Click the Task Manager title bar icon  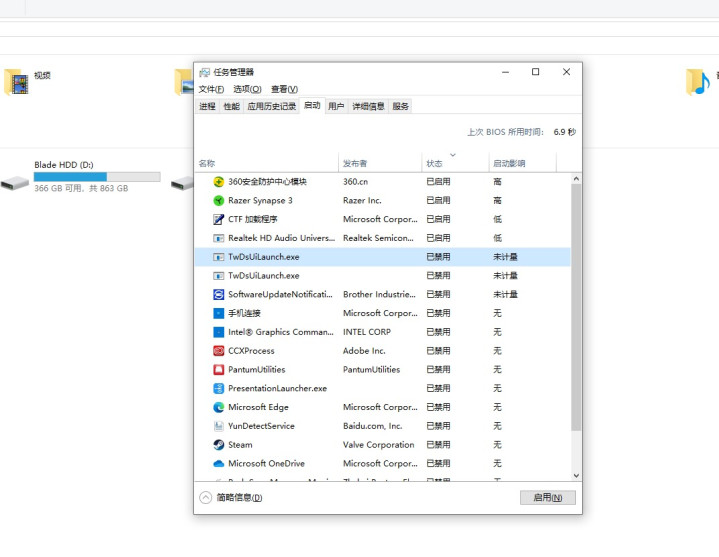[x=205, y=72]
